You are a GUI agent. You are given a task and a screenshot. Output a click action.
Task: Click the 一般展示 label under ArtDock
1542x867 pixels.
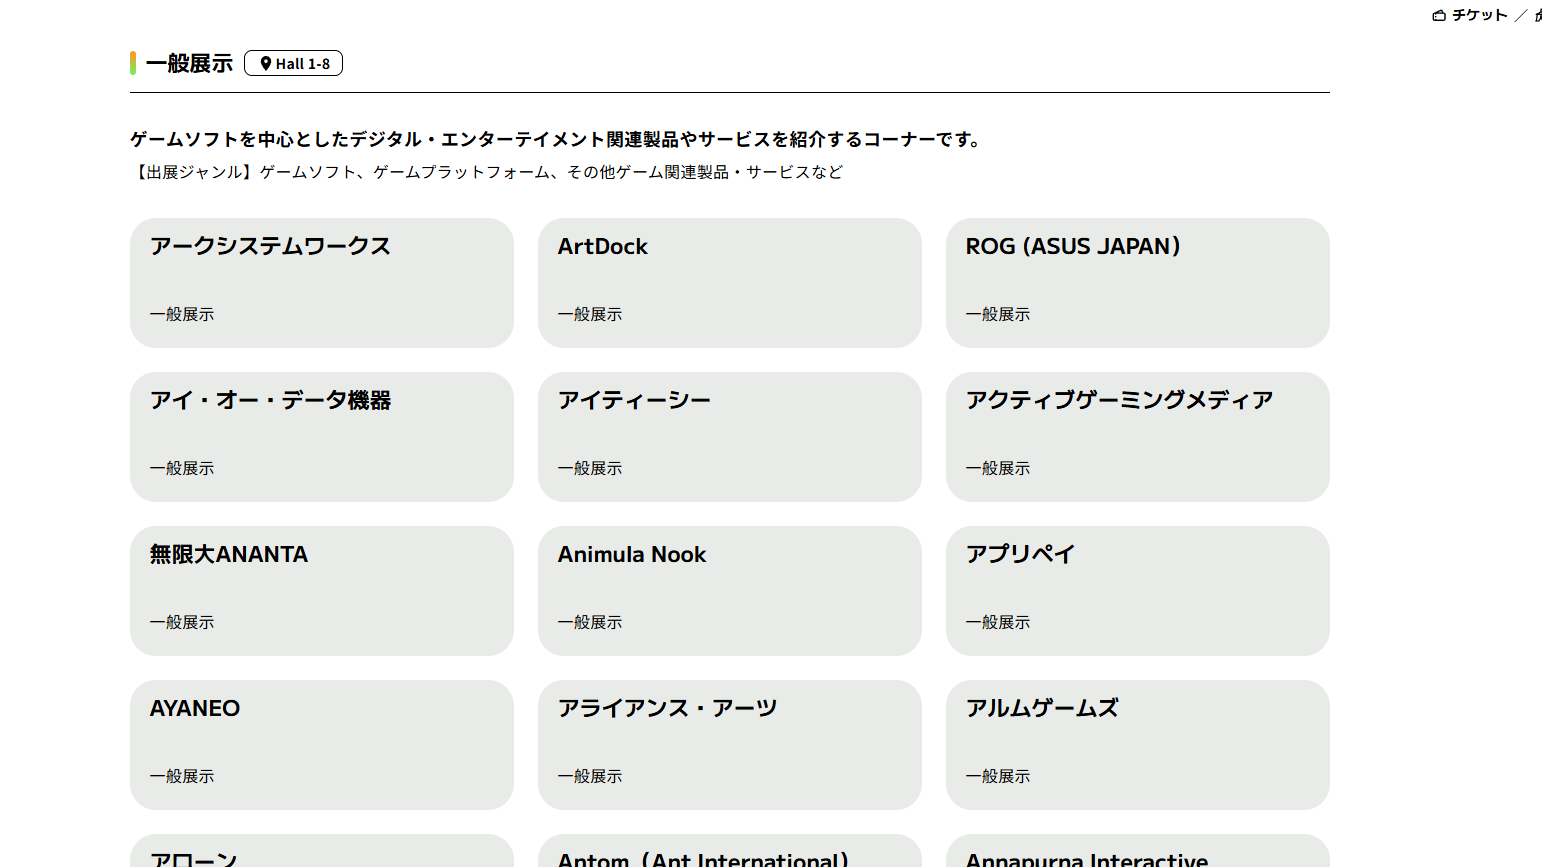click(590, 314)
